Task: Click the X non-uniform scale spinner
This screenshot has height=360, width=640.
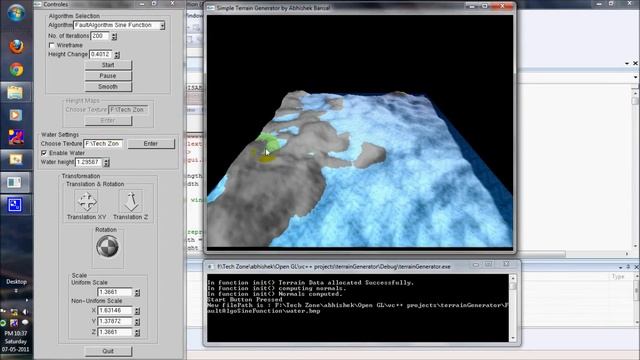Action: [137, 311]
